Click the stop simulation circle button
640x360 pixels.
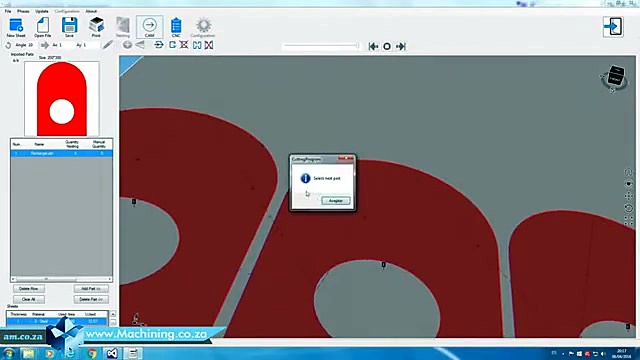387,46
